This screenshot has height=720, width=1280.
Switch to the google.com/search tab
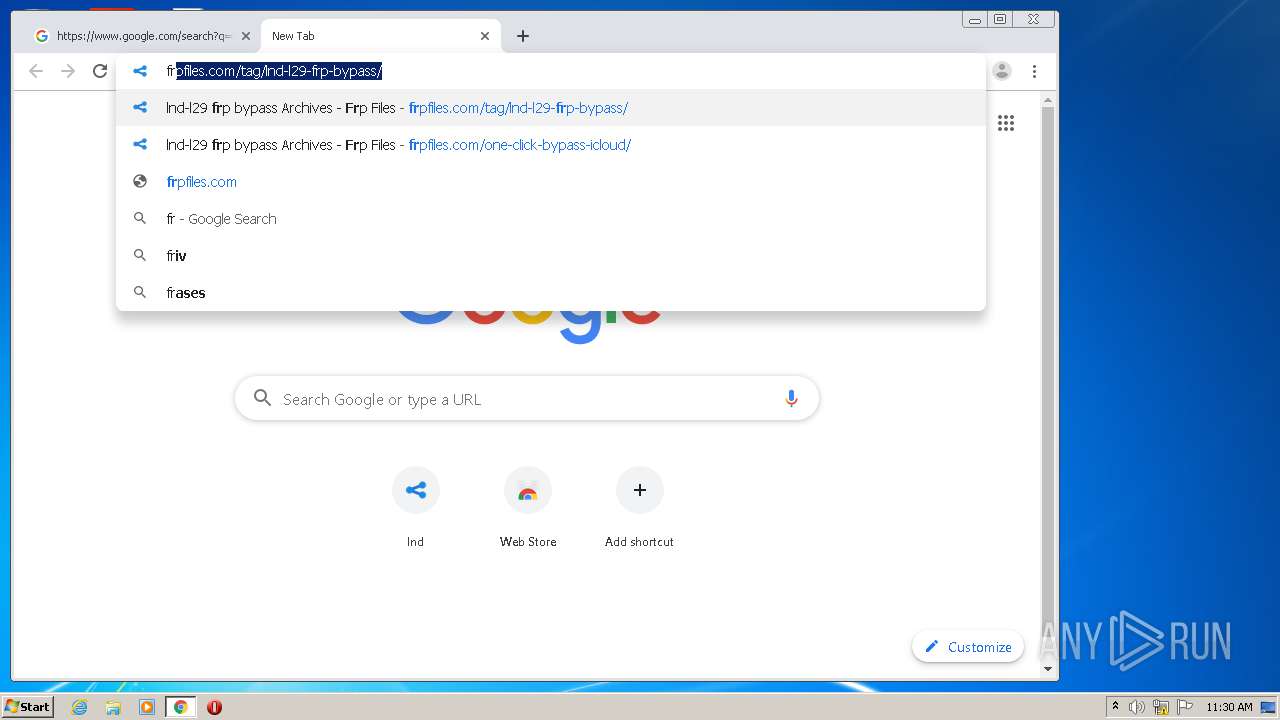coord(142,36)
